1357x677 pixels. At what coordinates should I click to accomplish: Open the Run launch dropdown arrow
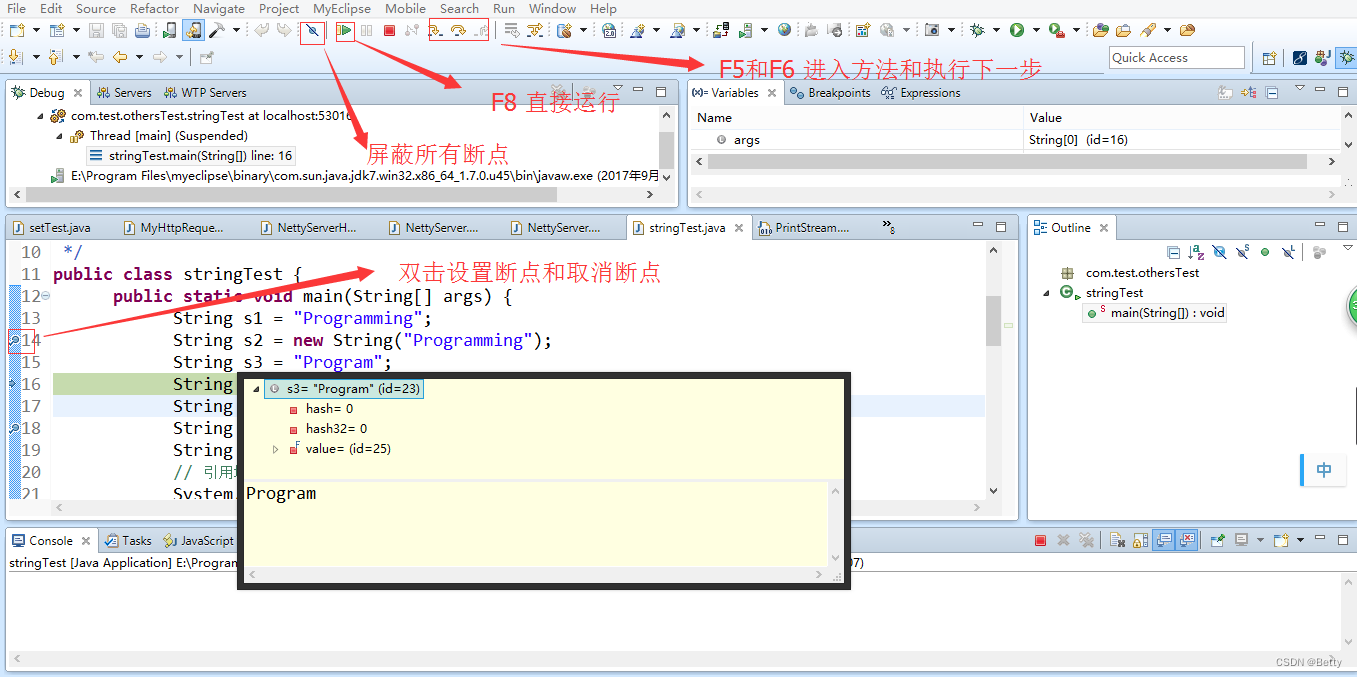tap(1036, 30)
